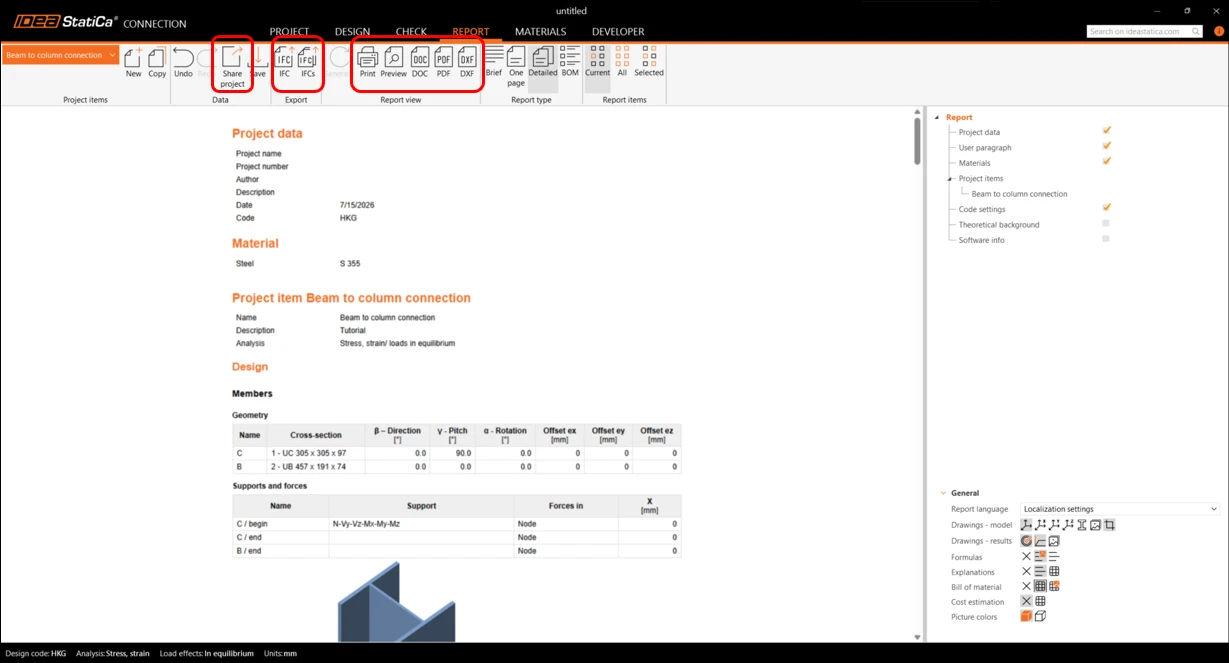Select circular icon in Drawings - results
The width and height of the screenshot is (1229, 663).
1026,541
